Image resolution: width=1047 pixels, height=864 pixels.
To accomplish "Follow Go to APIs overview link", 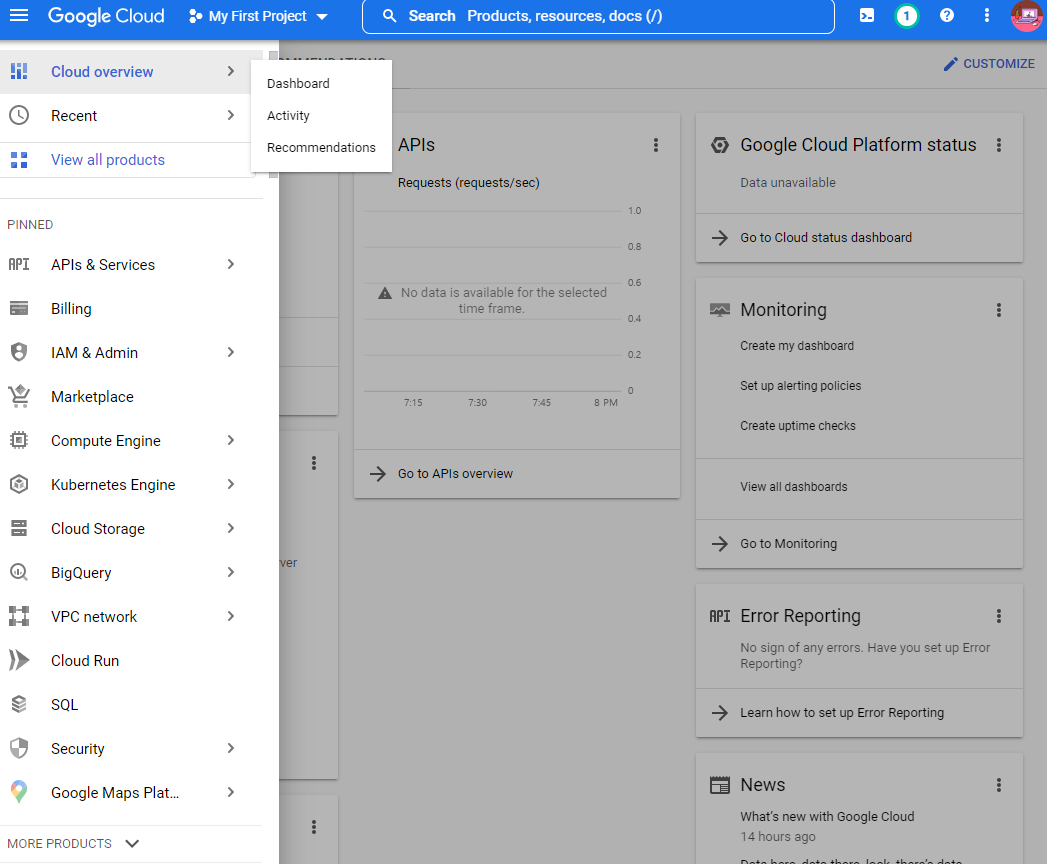I will coord(455,473).
